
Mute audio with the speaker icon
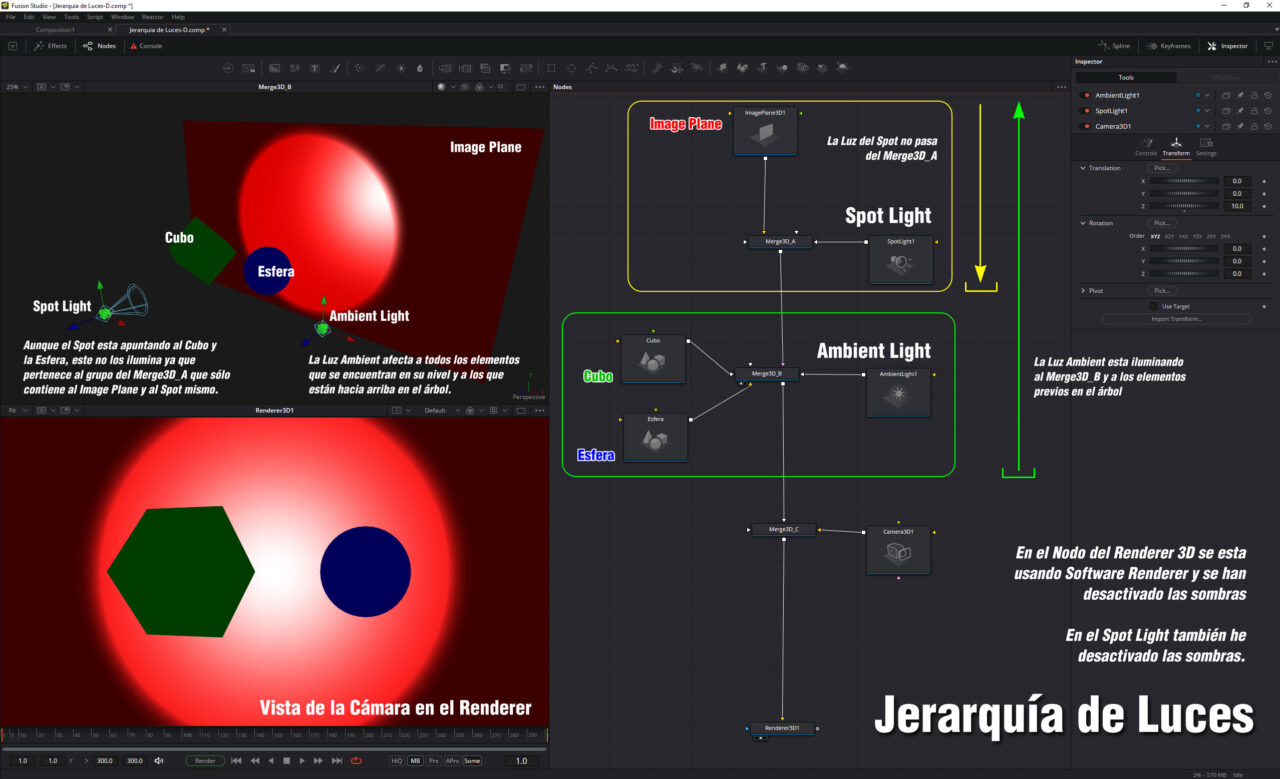(158, 761)
